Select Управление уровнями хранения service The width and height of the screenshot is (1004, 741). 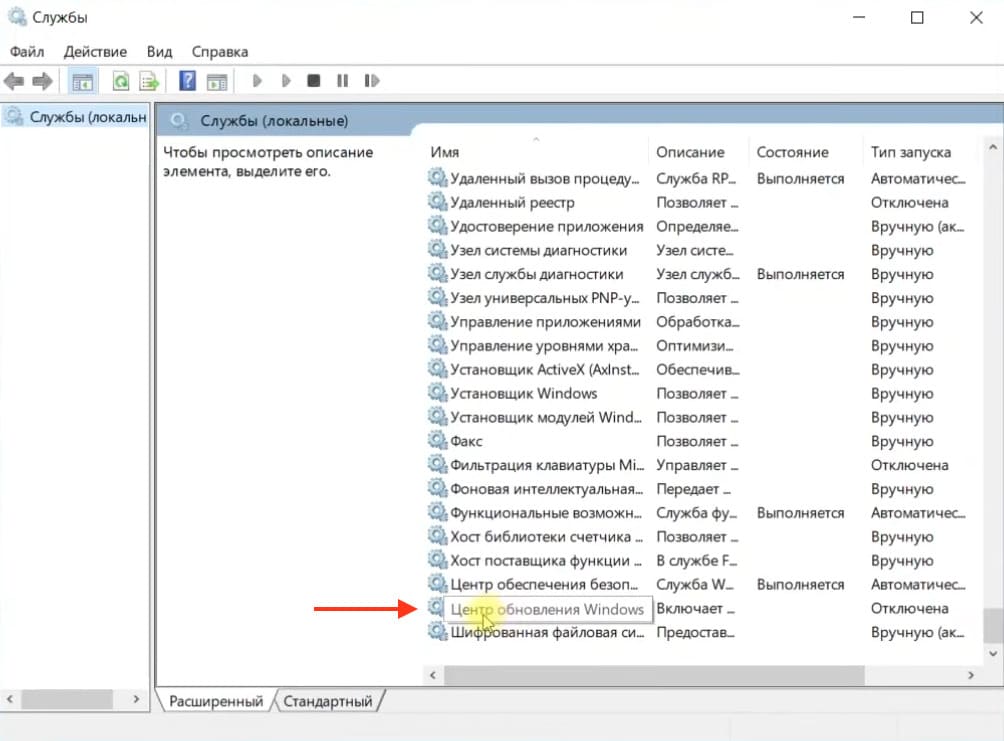point(697,346)
